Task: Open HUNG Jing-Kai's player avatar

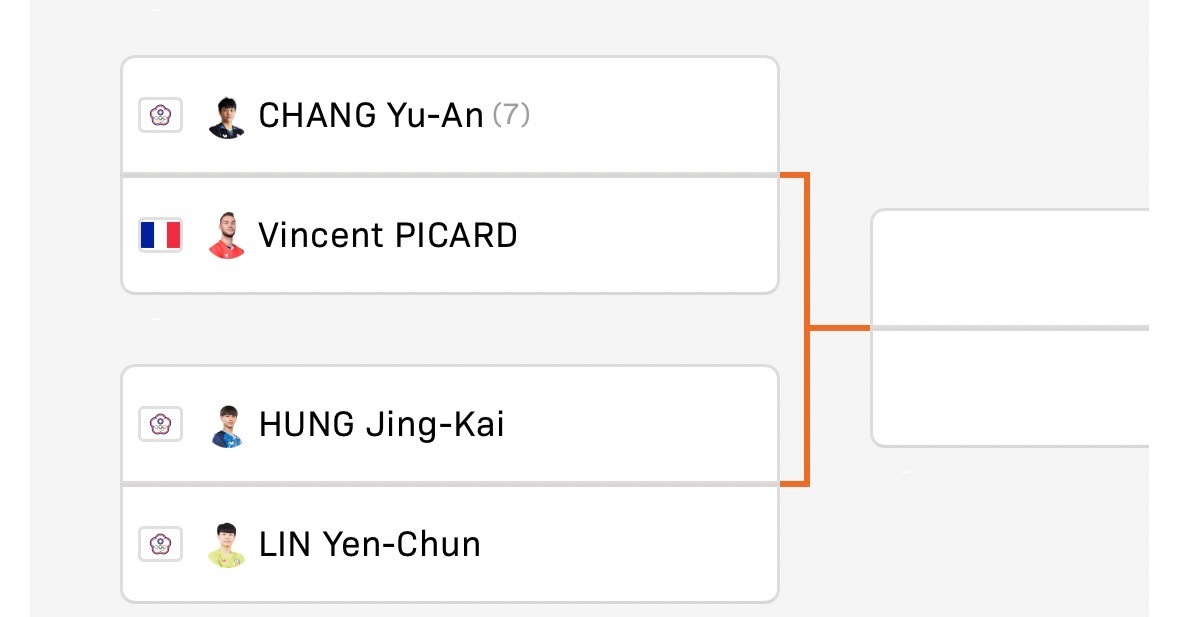Action: coord(226,426)
